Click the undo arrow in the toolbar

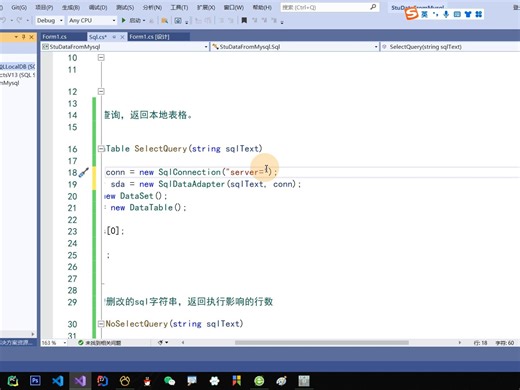click(3, 21)
